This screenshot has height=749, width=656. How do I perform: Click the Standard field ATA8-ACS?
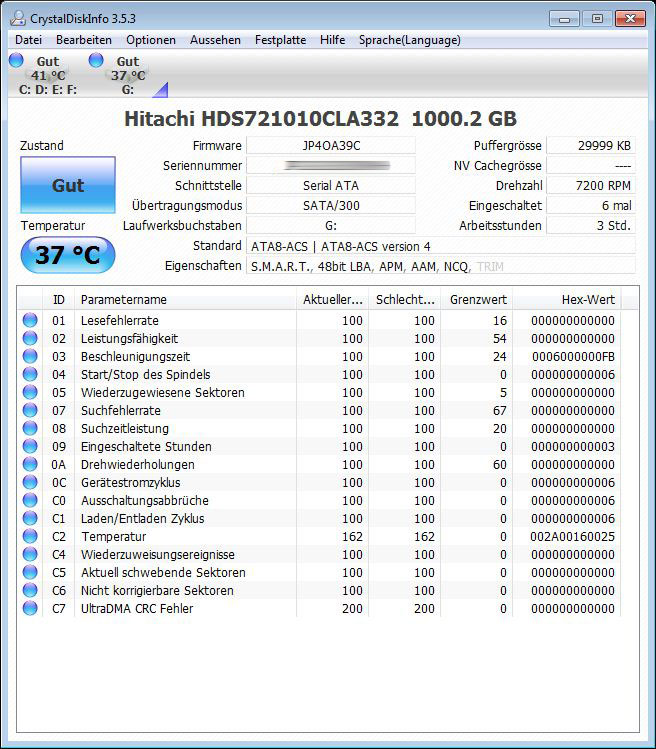click(x=441, y=246)
